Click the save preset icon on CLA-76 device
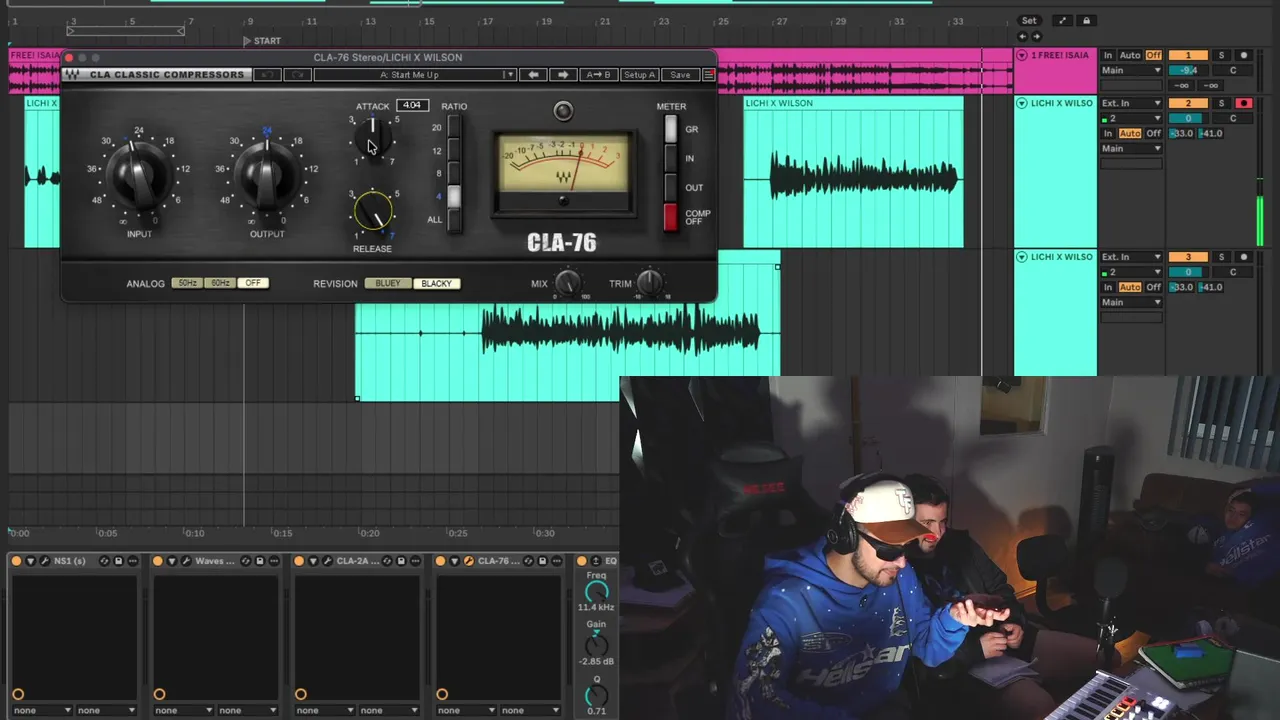1280x720 pixels. pyautogui.click(x=542, y=561)
